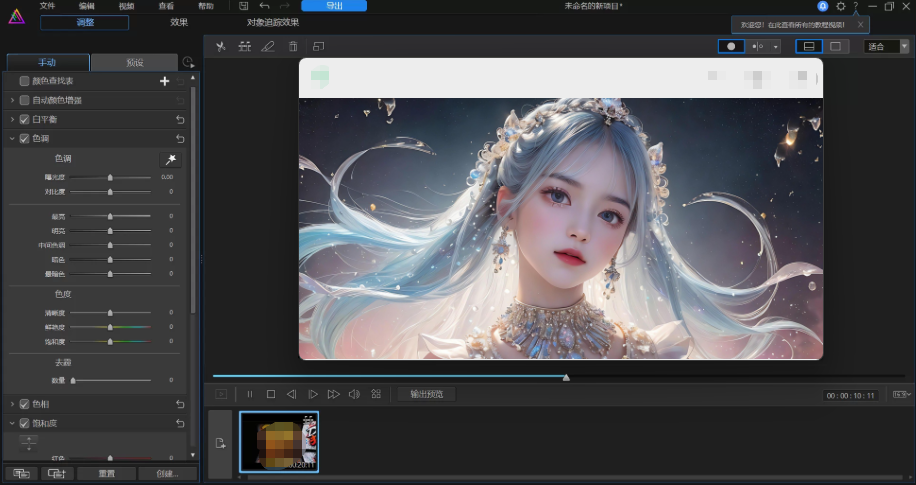Click the trash delete icon in toolbar
This screenshot has width=916, height=485.
point(293,46)
